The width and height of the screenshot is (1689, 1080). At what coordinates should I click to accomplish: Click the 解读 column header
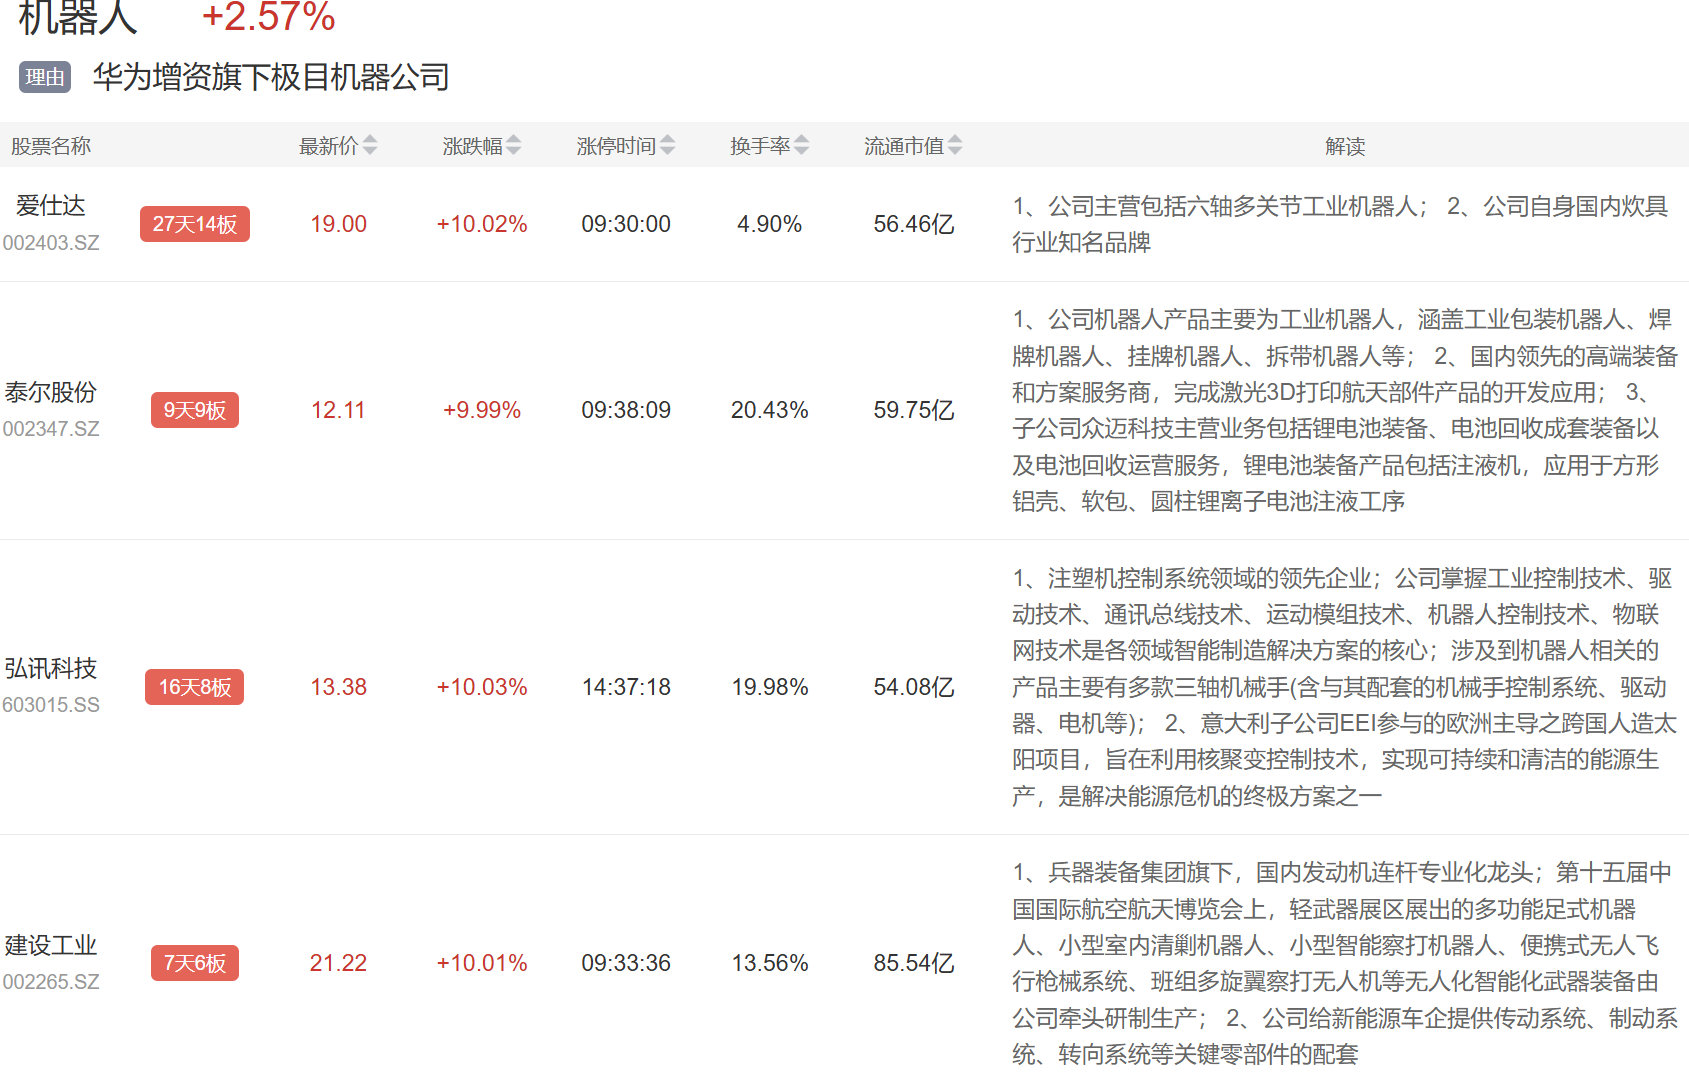[x=1344, y=146]
